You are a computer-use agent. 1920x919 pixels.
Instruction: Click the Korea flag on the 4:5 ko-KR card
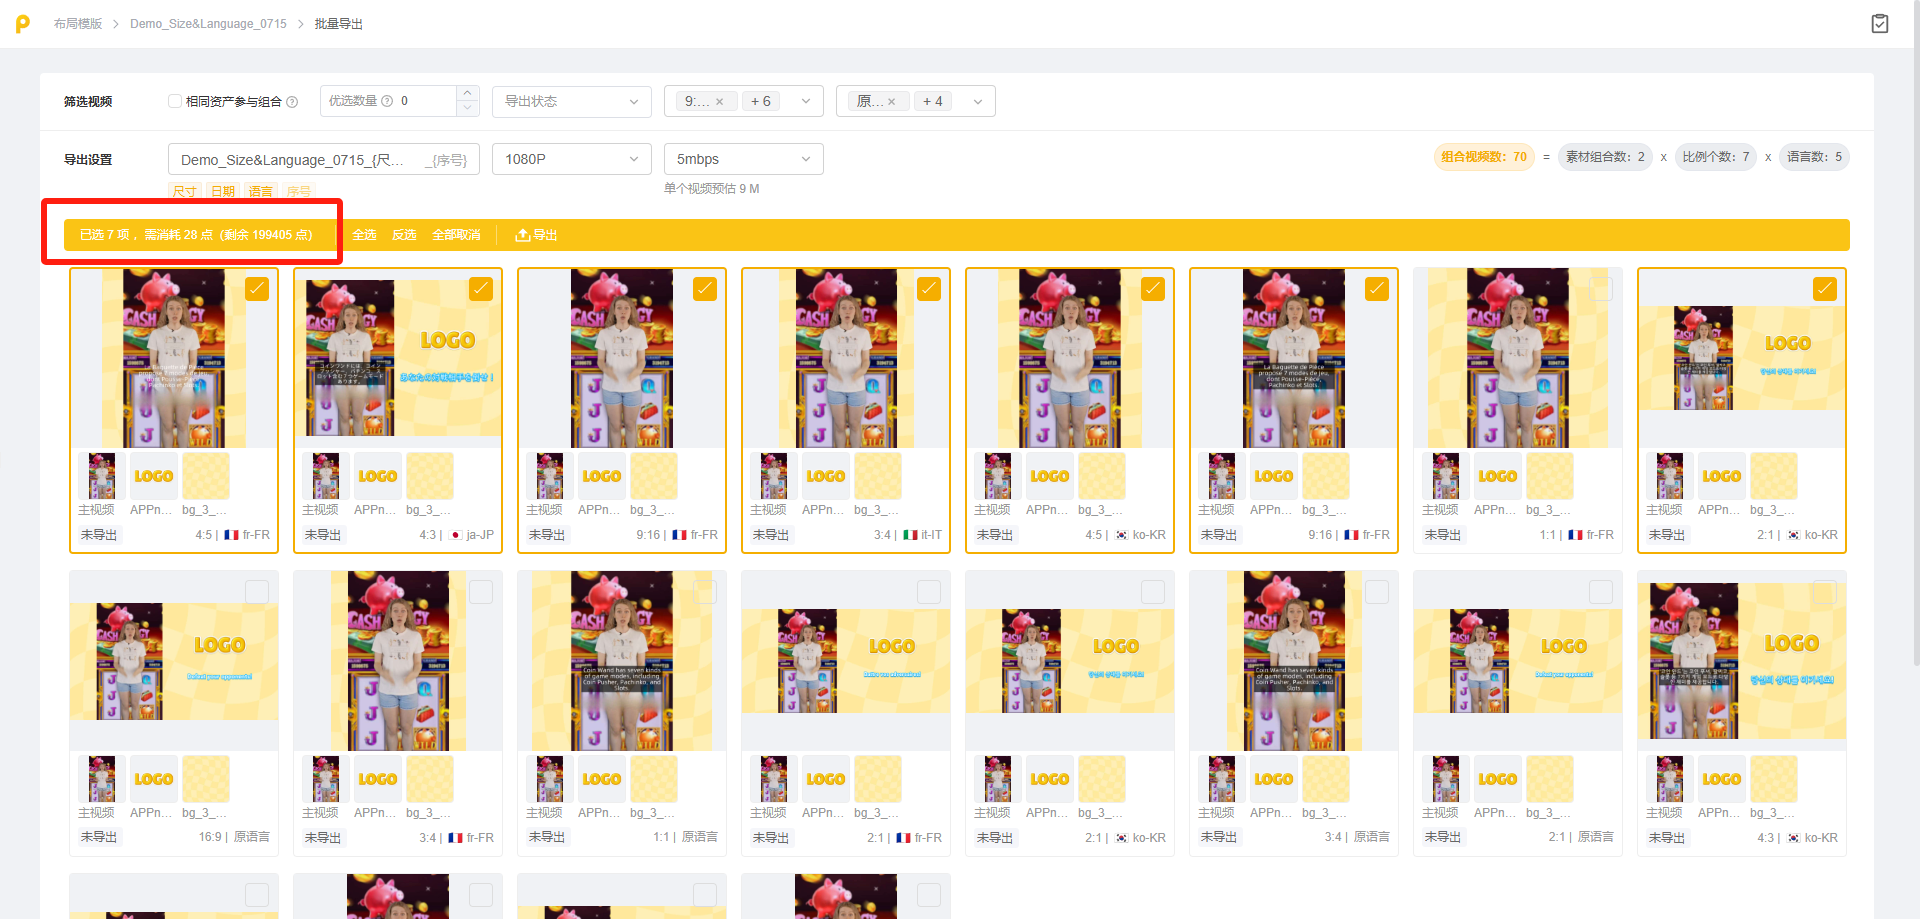click(x=1122, y=535)
